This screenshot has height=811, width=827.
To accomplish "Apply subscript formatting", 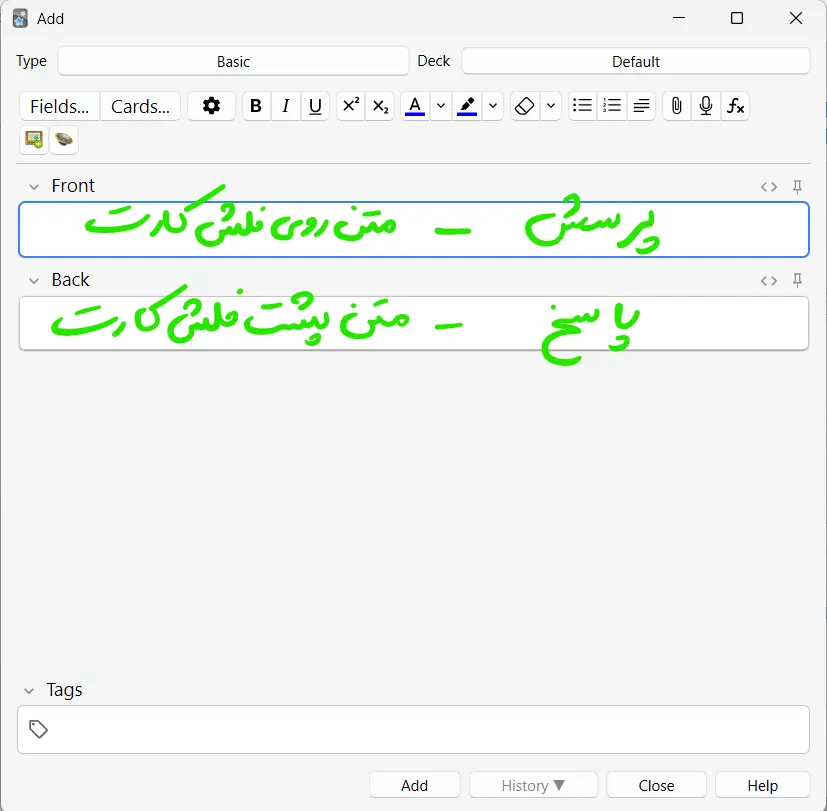I will [380, 106].
